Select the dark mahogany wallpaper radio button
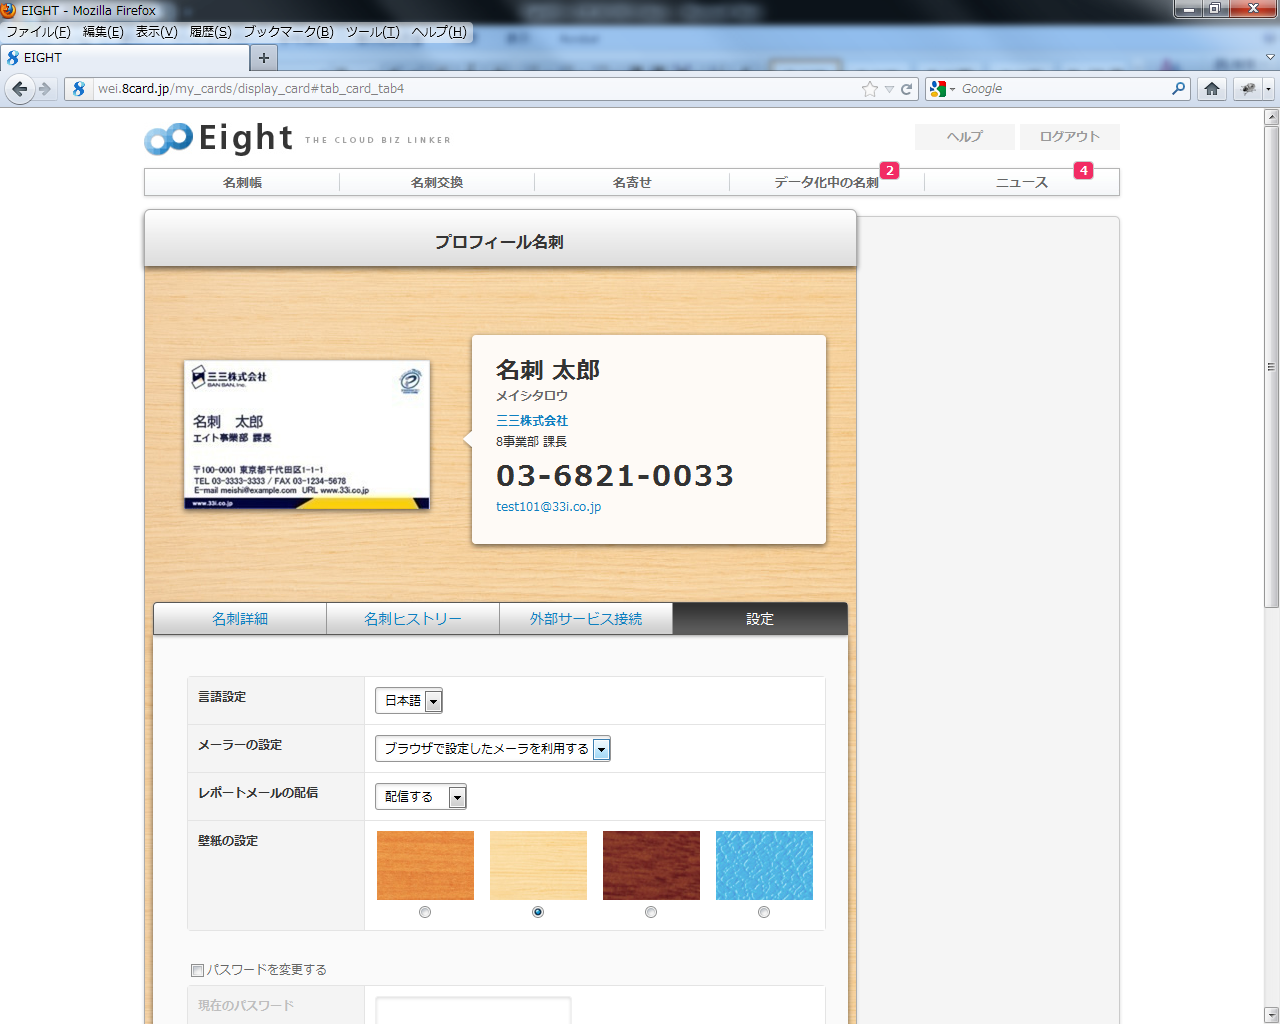 [651, 912]
